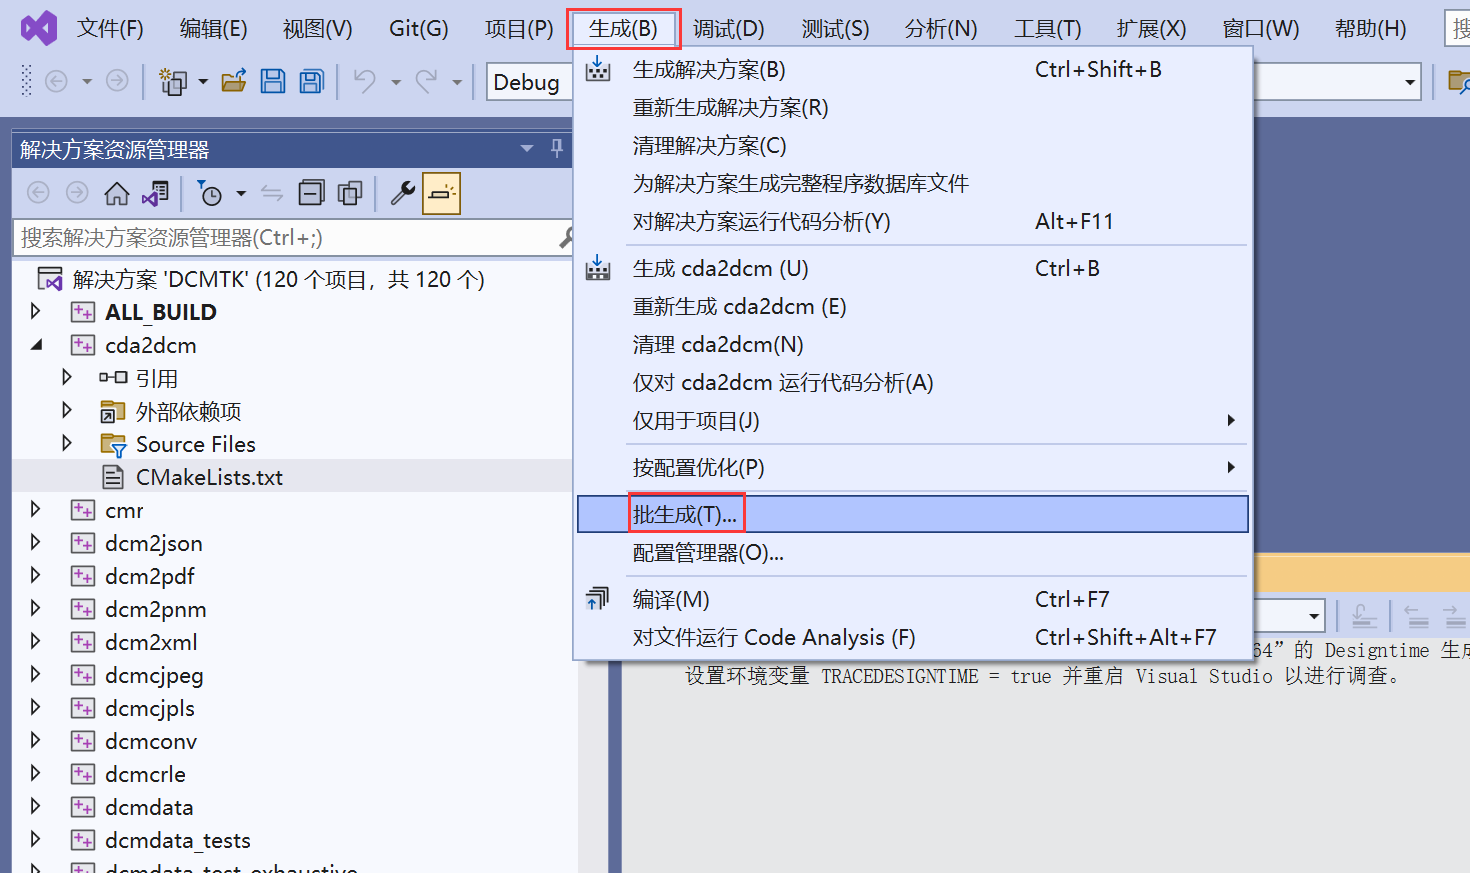The height and width of the screenshot is (873, 1470).
Task: Switch views icon in Solution Explorer
Action: (x=155, y=193)
